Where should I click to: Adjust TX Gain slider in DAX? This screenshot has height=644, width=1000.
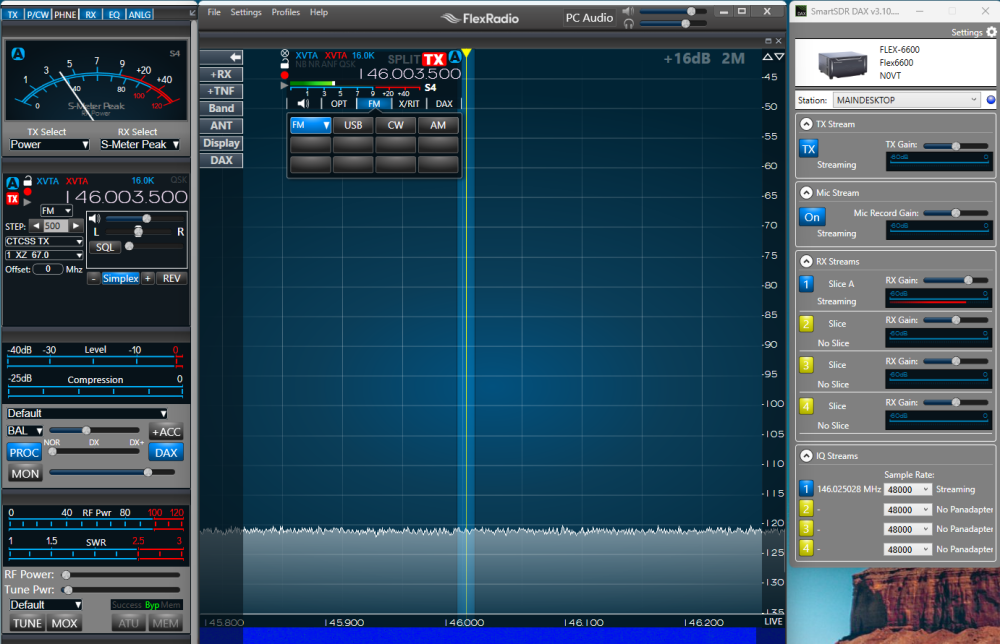pyautogui.click(x=955, y=146)
